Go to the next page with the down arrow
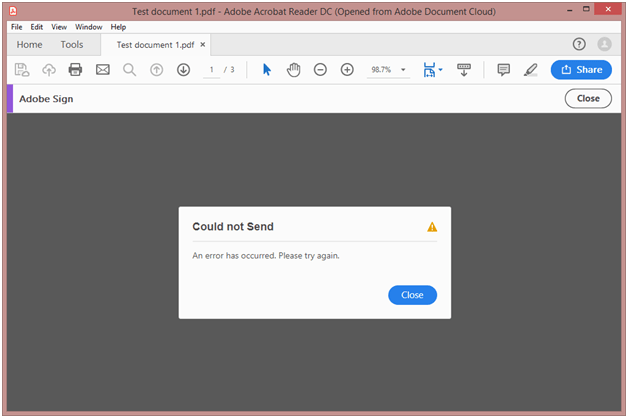 click(183, 70)
